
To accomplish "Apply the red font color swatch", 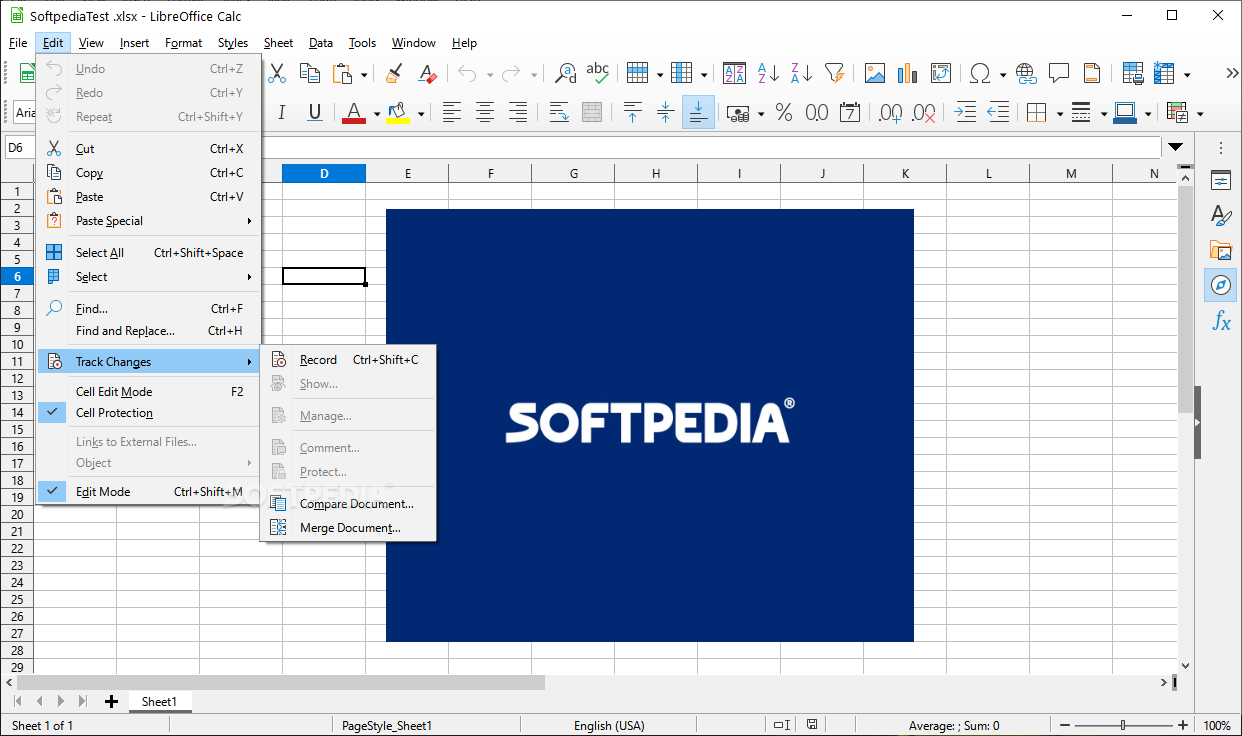I will pyautogui.click(x=354, y=113).
